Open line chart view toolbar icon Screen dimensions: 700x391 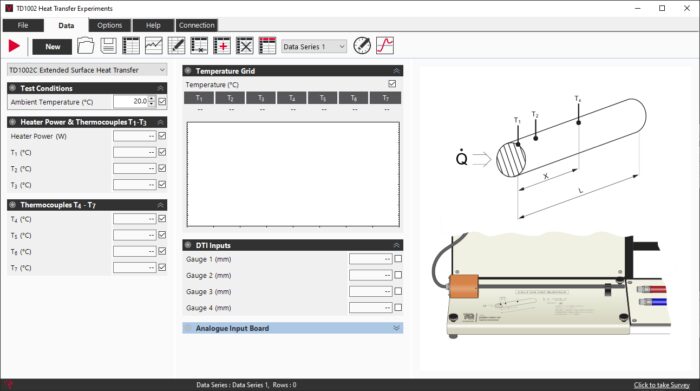[x=154, y=46]
